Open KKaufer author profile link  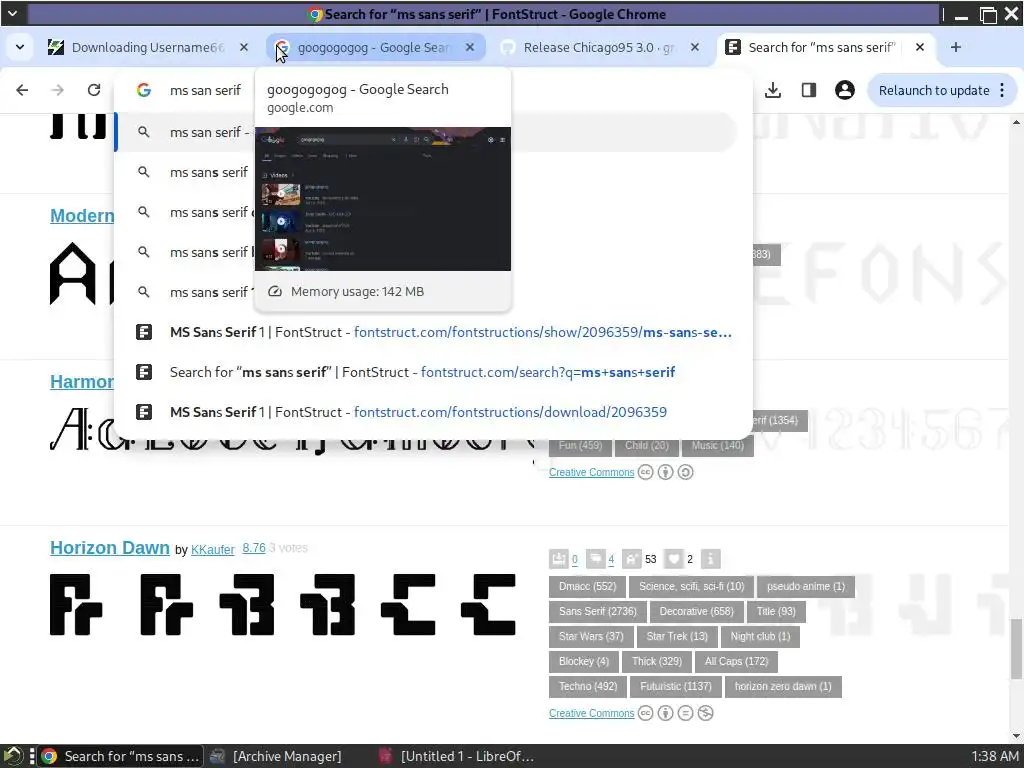[x=212, y=550]
